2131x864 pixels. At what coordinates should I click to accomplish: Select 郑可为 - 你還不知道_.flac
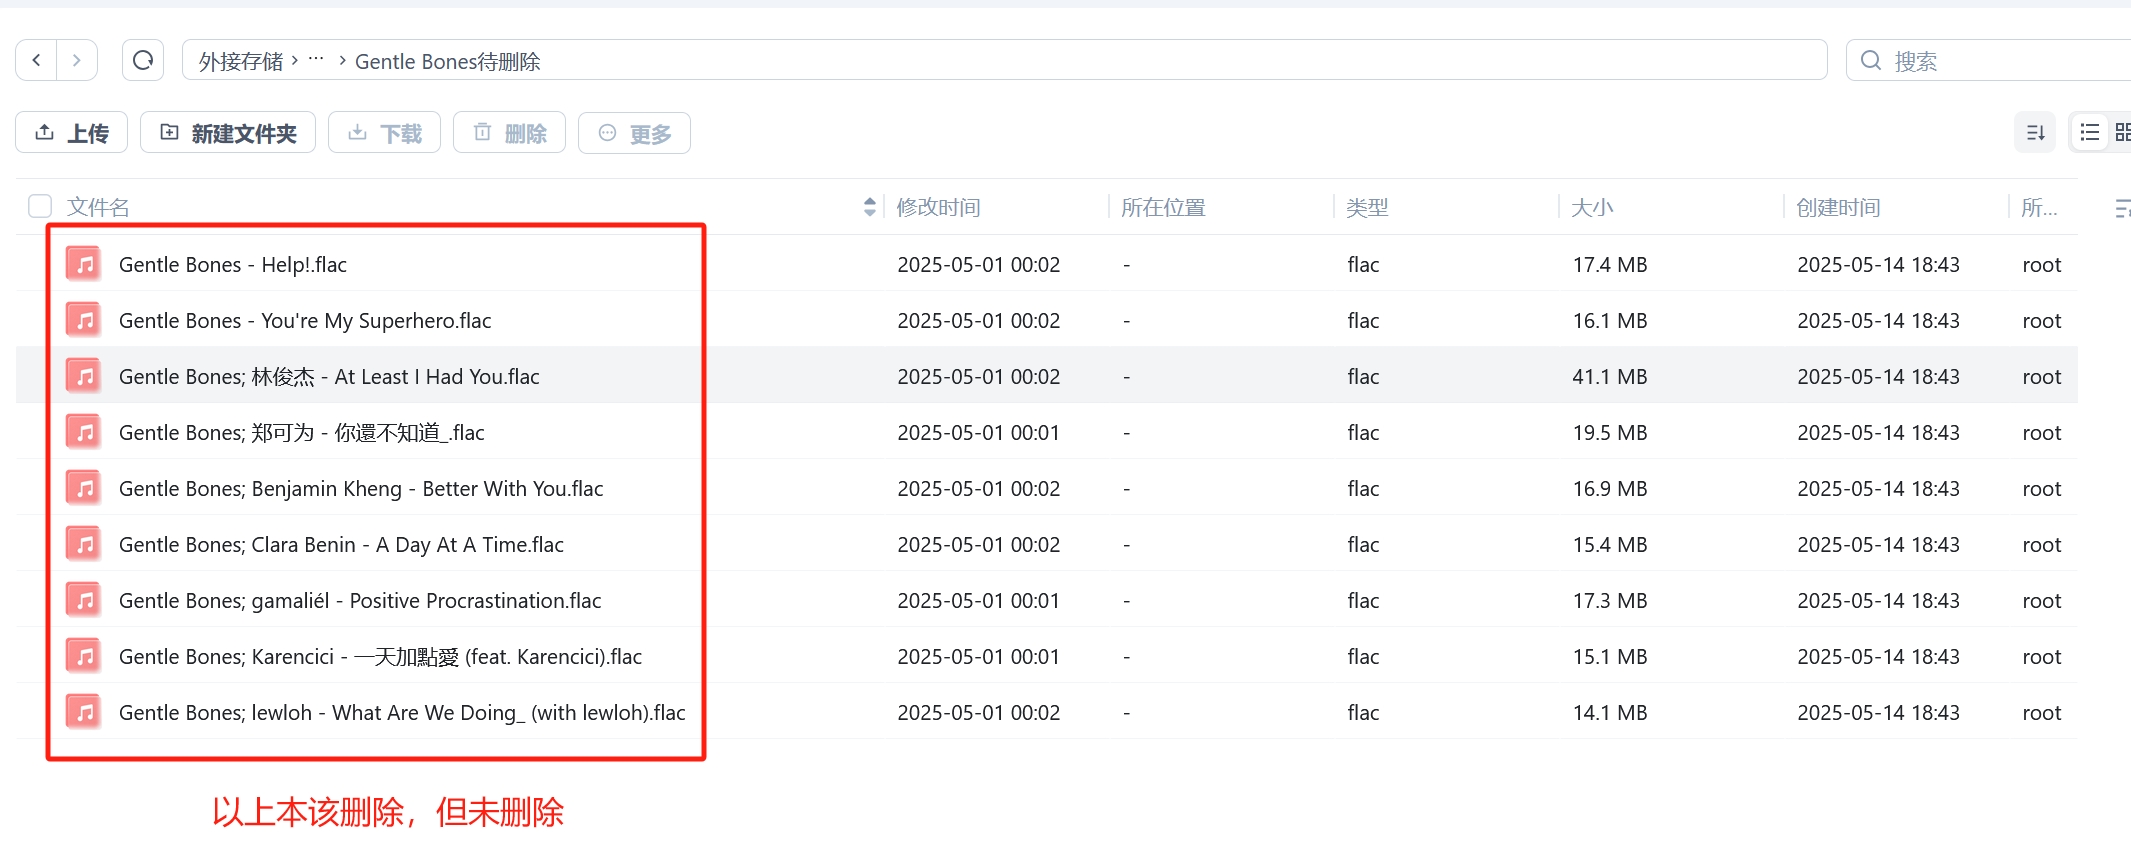tap(302, 432)
